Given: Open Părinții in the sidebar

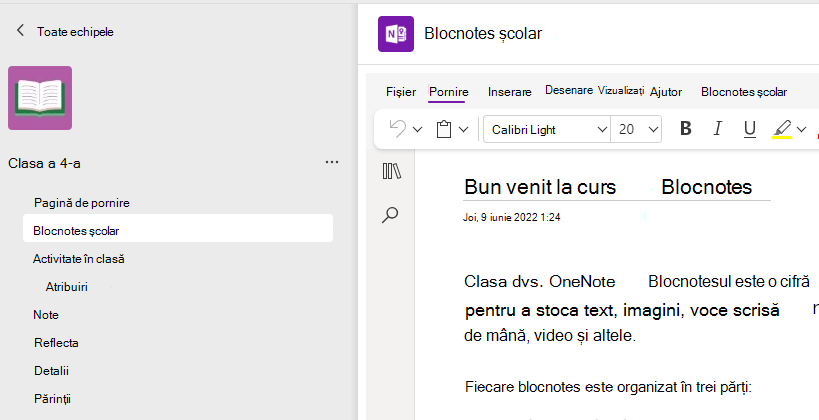Looking at the screenshot, I should pyautogui.click(x=52, y=399).
